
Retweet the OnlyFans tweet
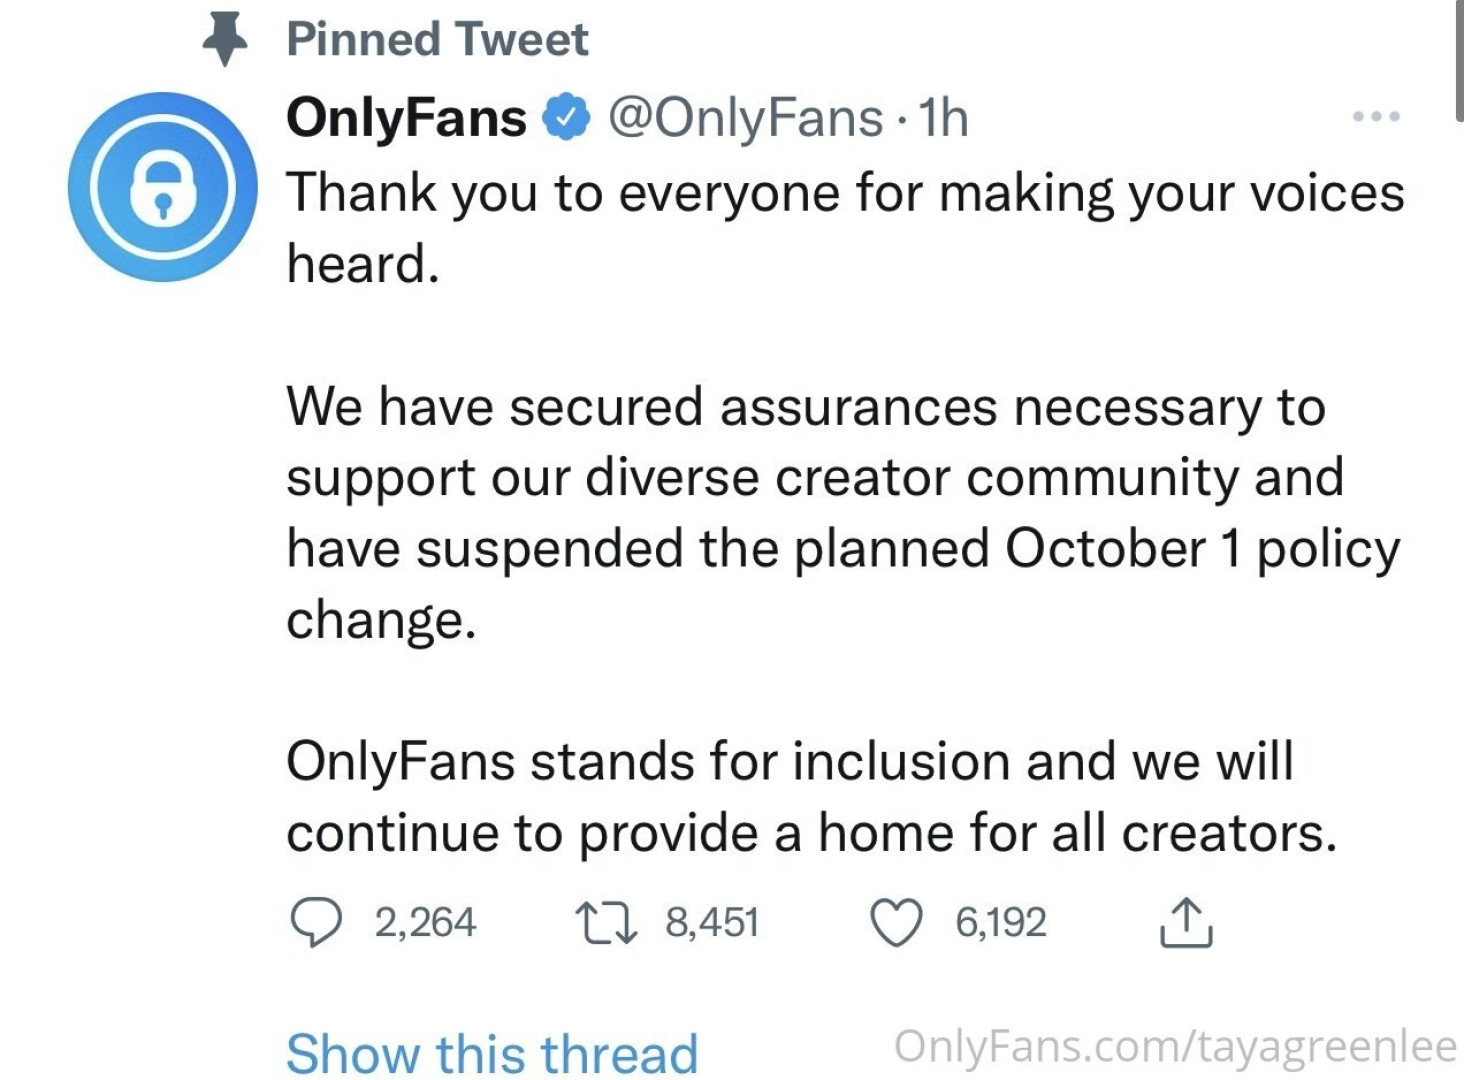pyautogui.click(x=606, y=922)
